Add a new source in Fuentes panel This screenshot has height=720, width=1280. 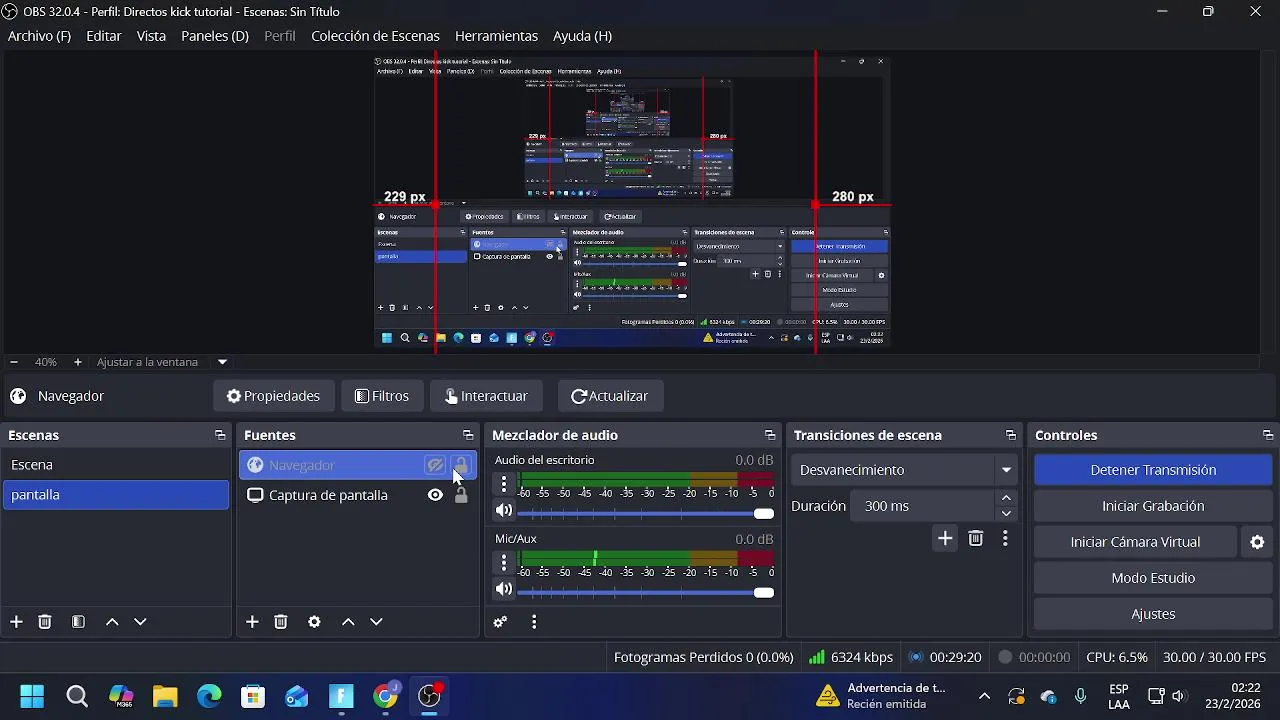252,622
